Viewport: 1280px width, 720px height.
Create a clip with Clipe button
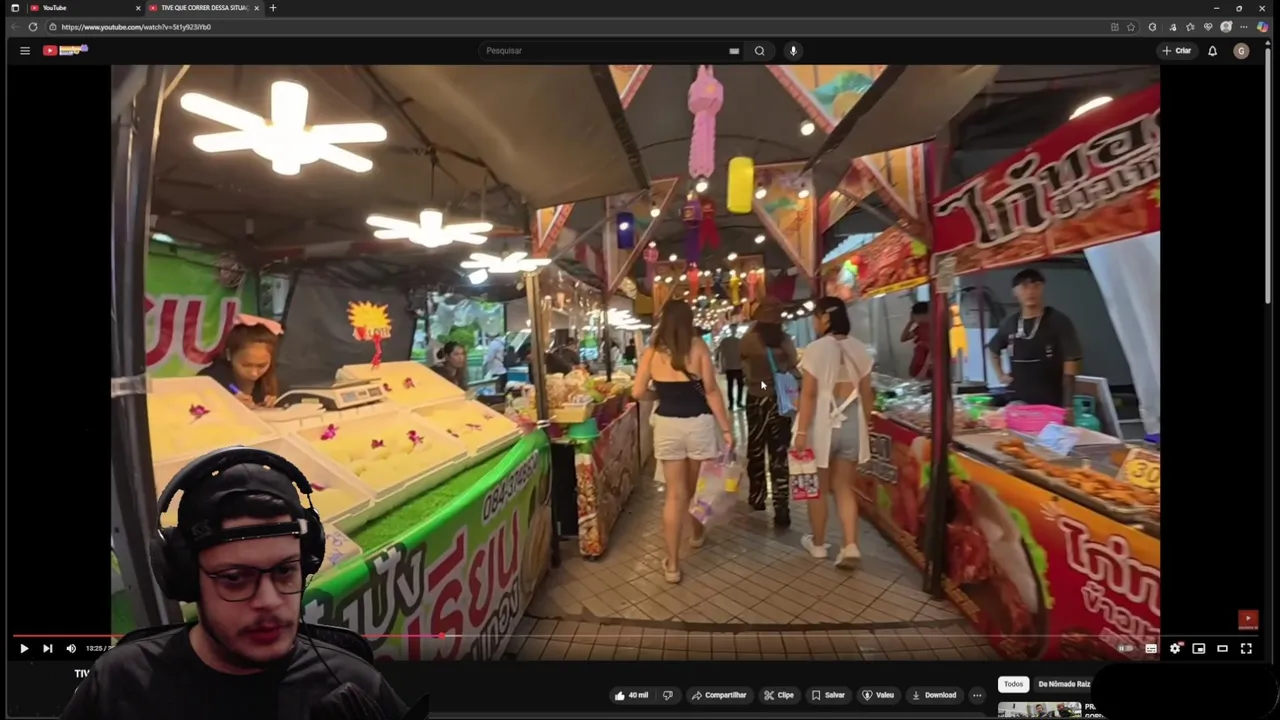pyautogui.click(x=779, y=695)
